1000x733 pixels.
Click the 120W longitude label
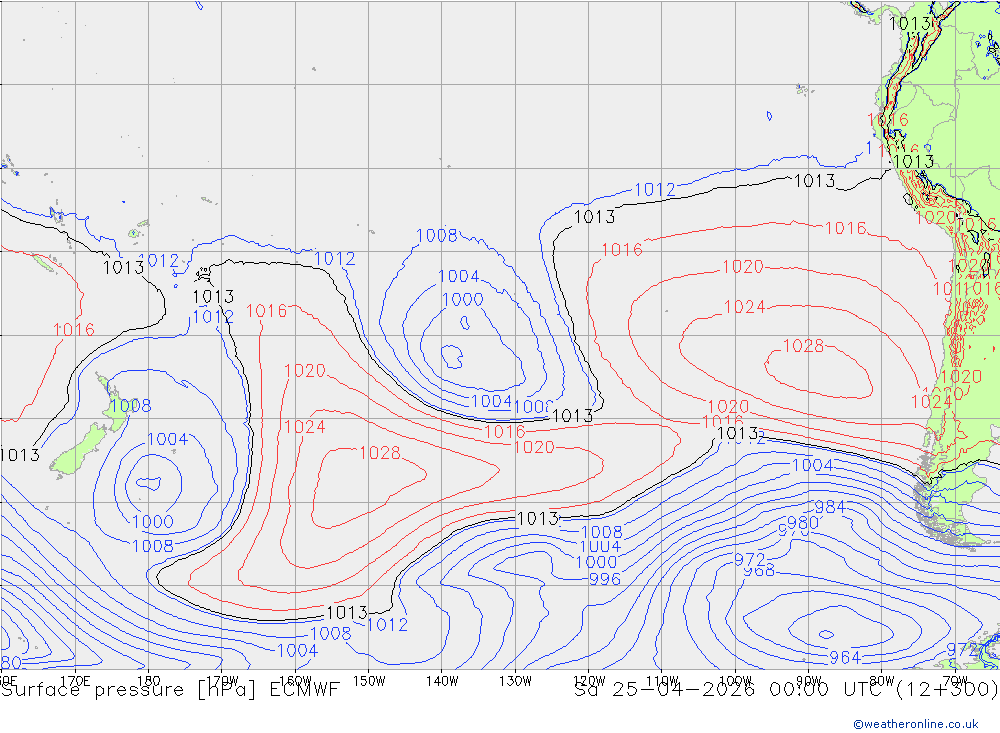[589, 681]
